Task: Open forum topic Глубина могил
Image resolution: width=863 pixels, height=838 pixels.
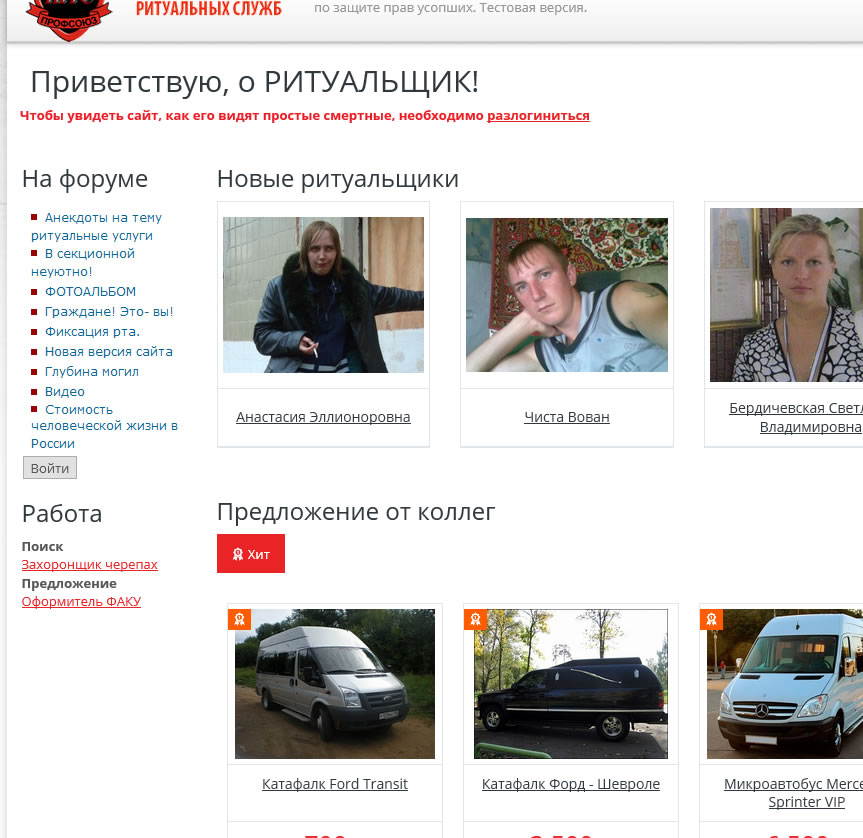Action: pos(91,372)
